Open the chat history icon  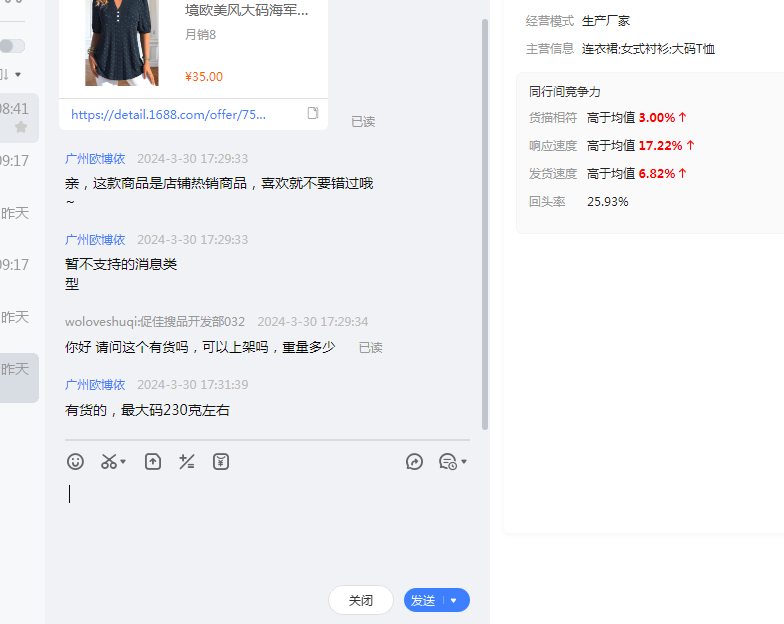(x=447, y=461)
